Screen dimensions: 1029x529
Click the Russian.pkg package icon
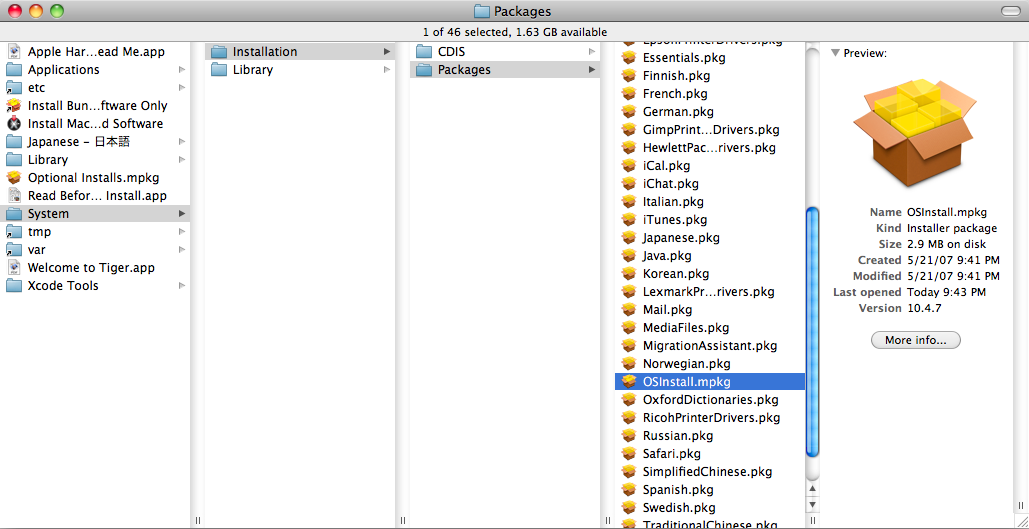629,435
